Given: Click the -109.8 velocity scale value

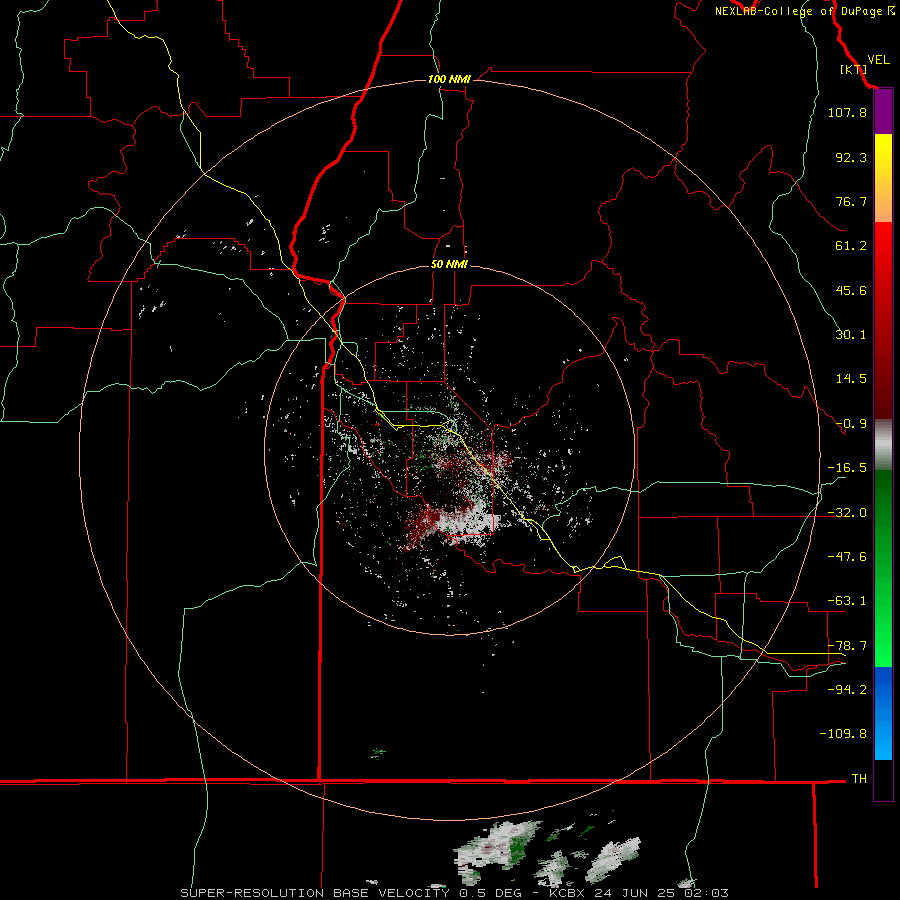Looking at the screenshot, I should tap(843, 734).
